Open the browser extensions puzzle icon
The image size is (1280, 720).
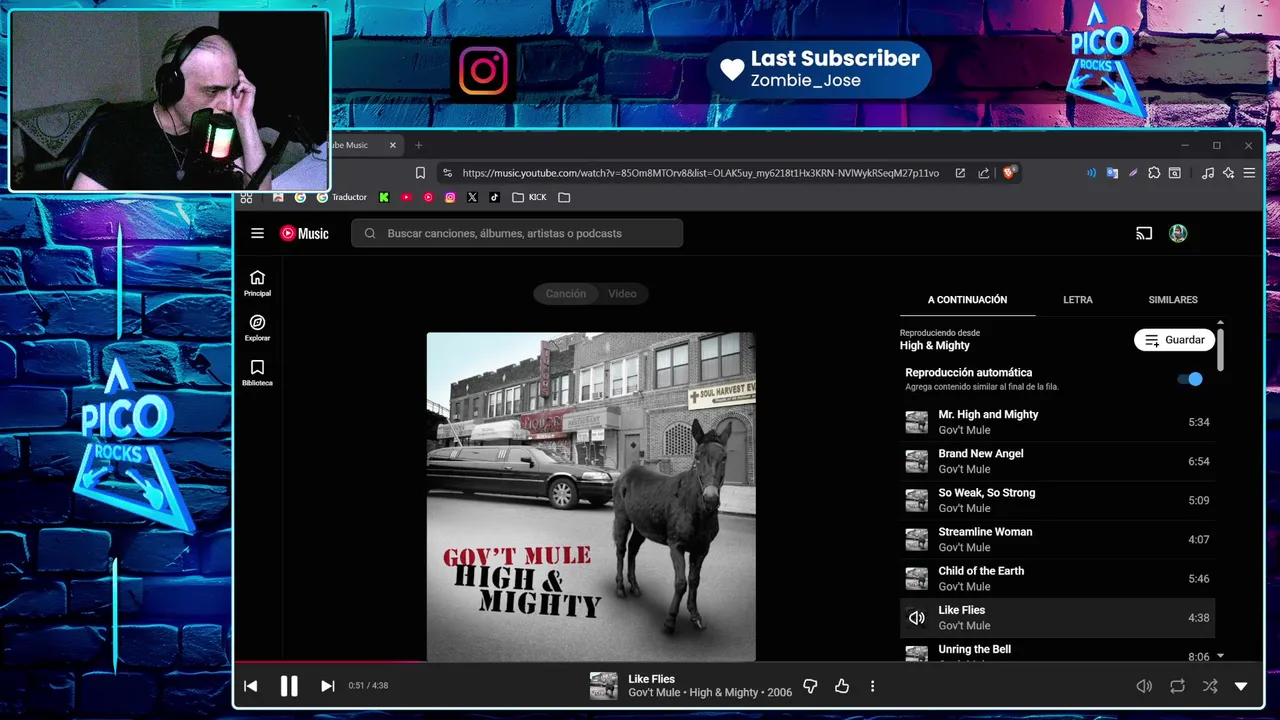coord(1154,173)
